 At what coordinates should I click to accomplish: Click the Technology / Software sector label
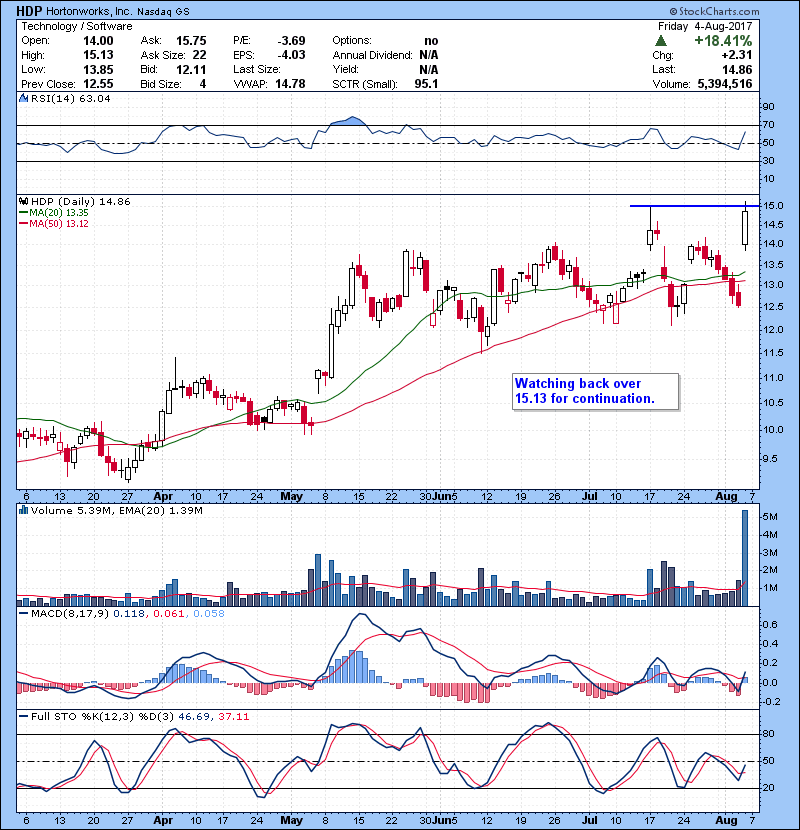click(77, 26)
